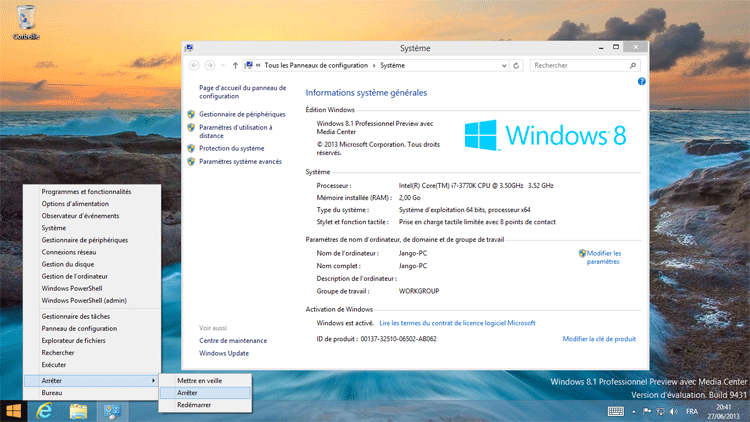Viewport: 750px width, 422px height.
Task: Expand the Arrêter submenu entry
Action: point(90,380)
